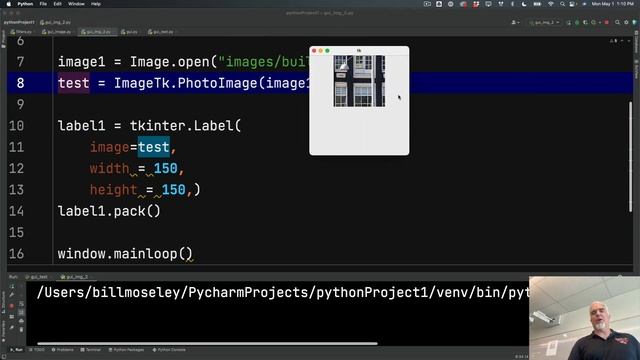Screen dimensions: 640x360
Task: Click the green Debug bug icon
Action: 577,22
